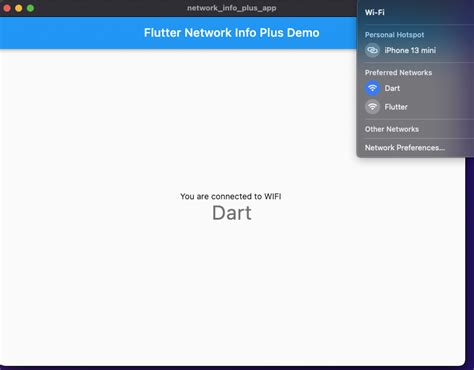Viewport: 474px width, 370px height.
Task: Click the Flutter Wi-Fi network icon
Action: (372, 107)
